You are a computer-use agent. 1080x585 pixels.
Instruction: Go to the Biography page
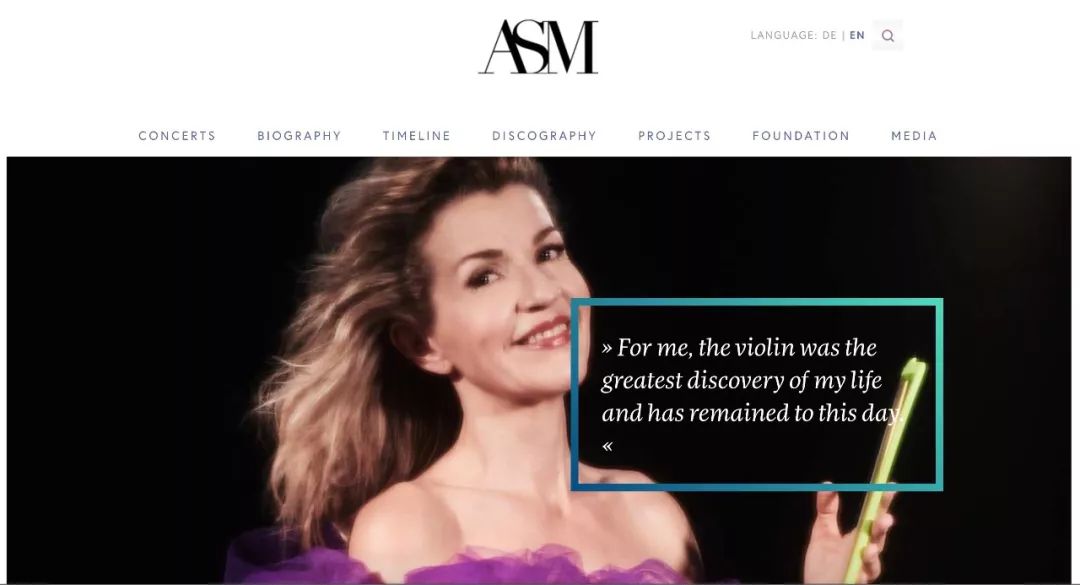[x=300, y=136]
